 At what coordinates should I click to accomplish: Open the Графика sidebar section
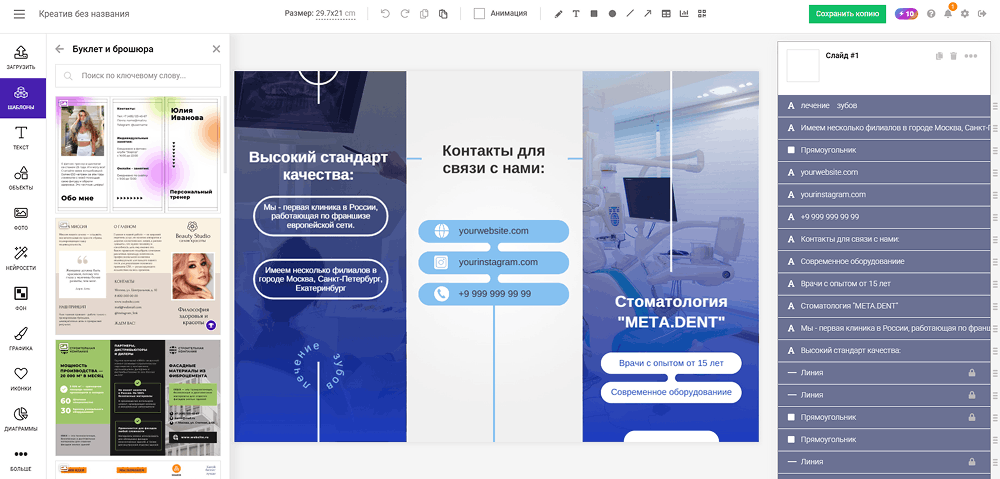(21, 339)
